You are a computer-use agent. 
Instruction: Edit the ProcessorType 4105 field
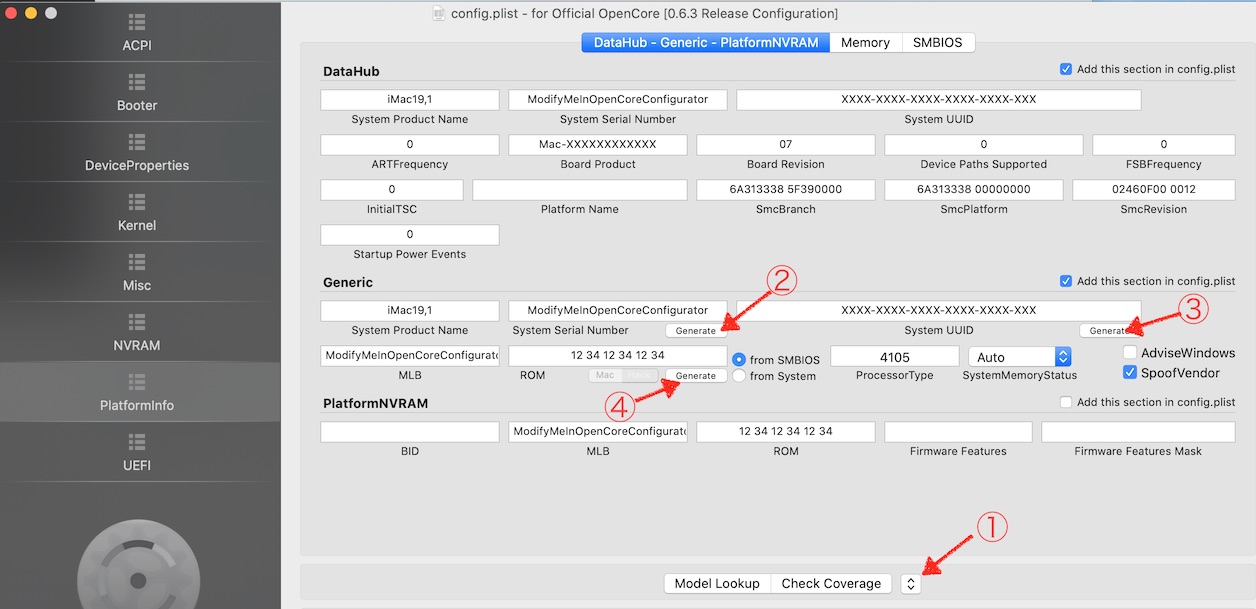click(x=895, y=356)
